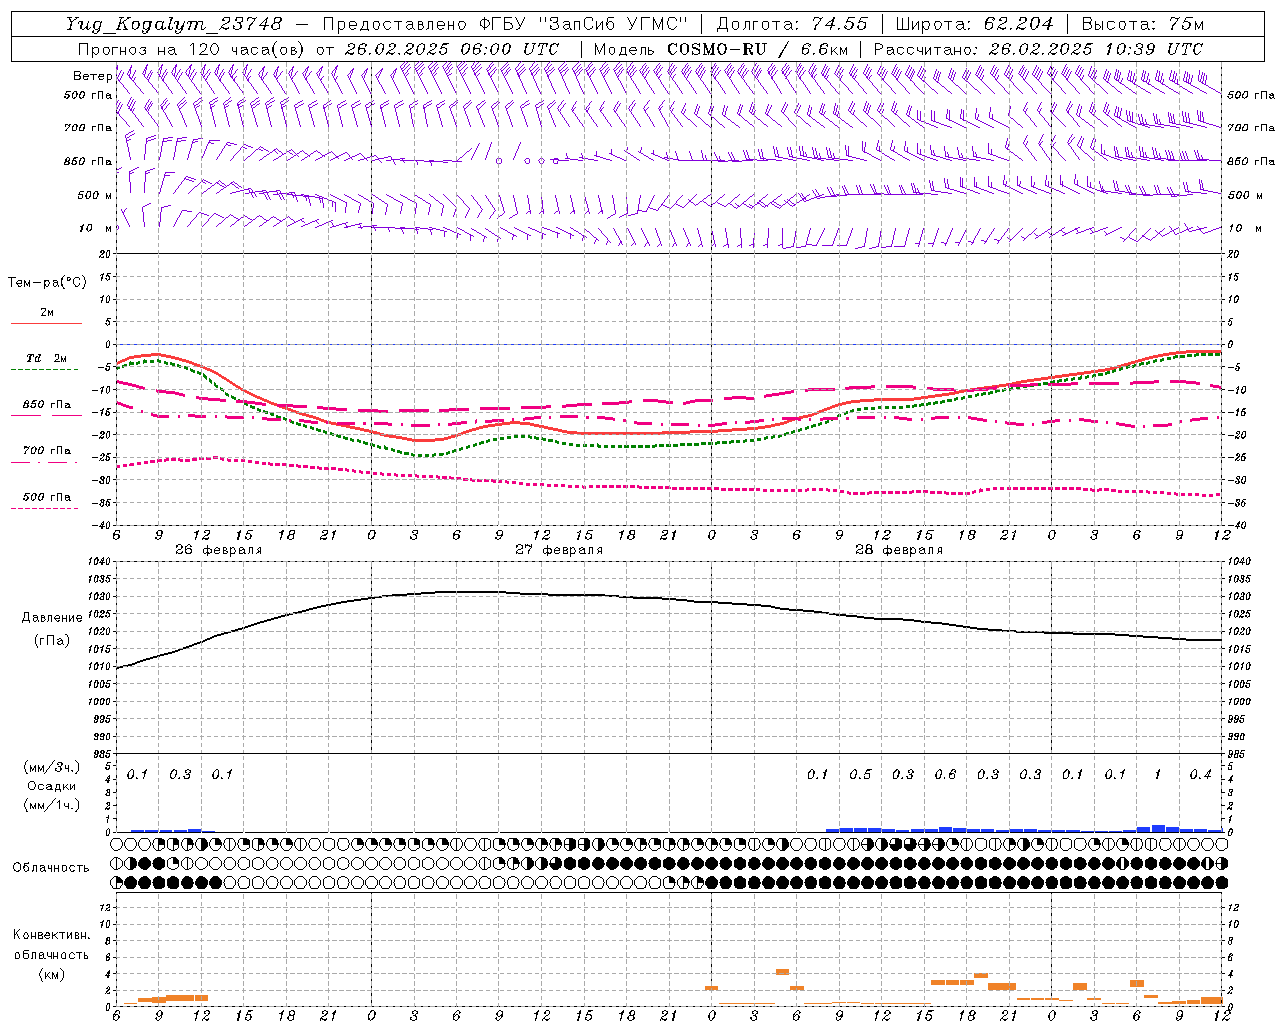The height and width of the screenshot is (1024, 1280).
Task: Select the 850 гПа temperature legend entry
Action: pyautogui.click(x=47, y=404)
